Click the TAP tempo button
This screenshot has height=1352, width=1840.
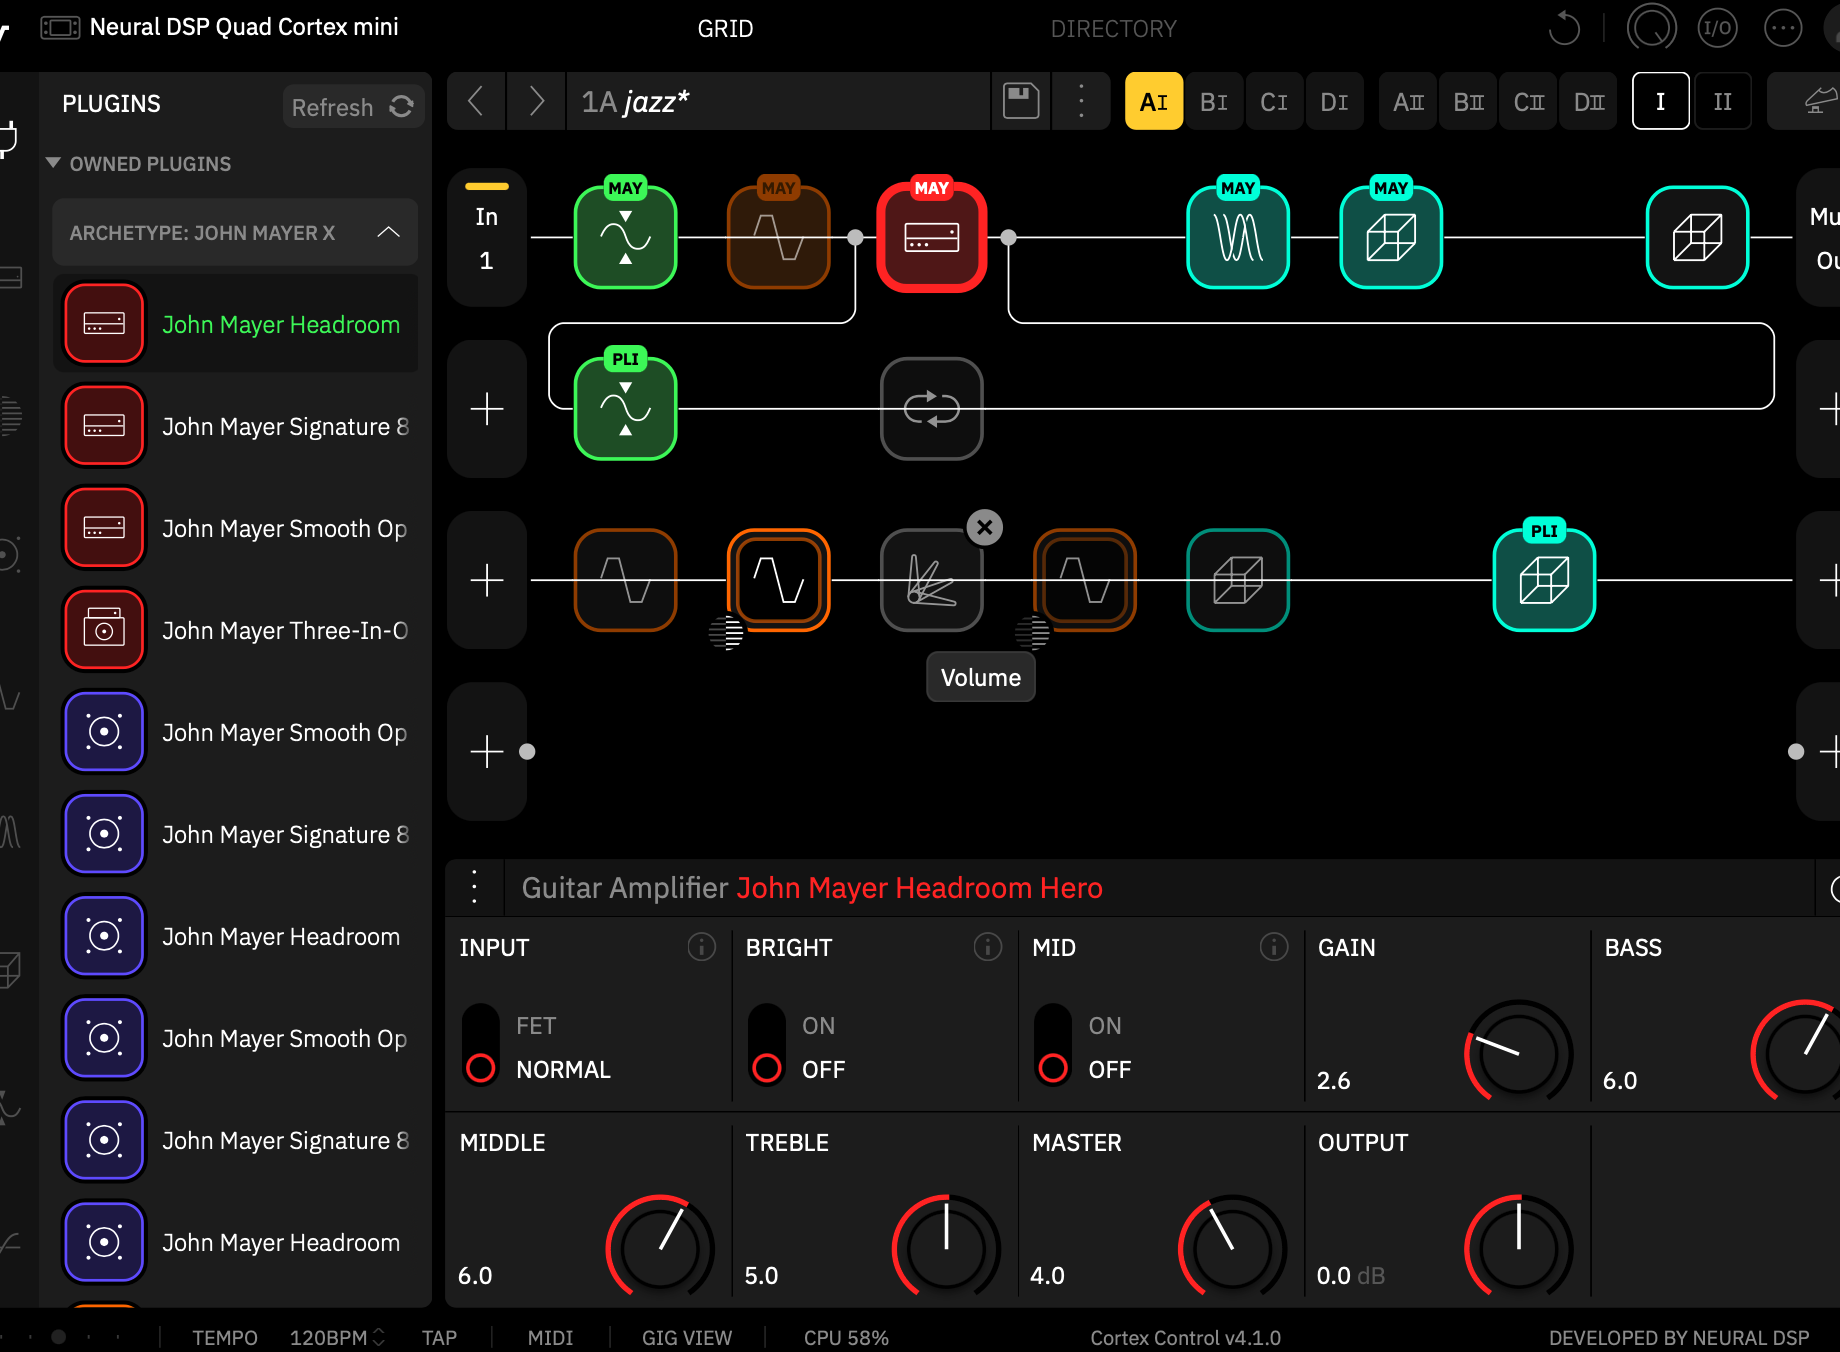tap(439, 1337)
